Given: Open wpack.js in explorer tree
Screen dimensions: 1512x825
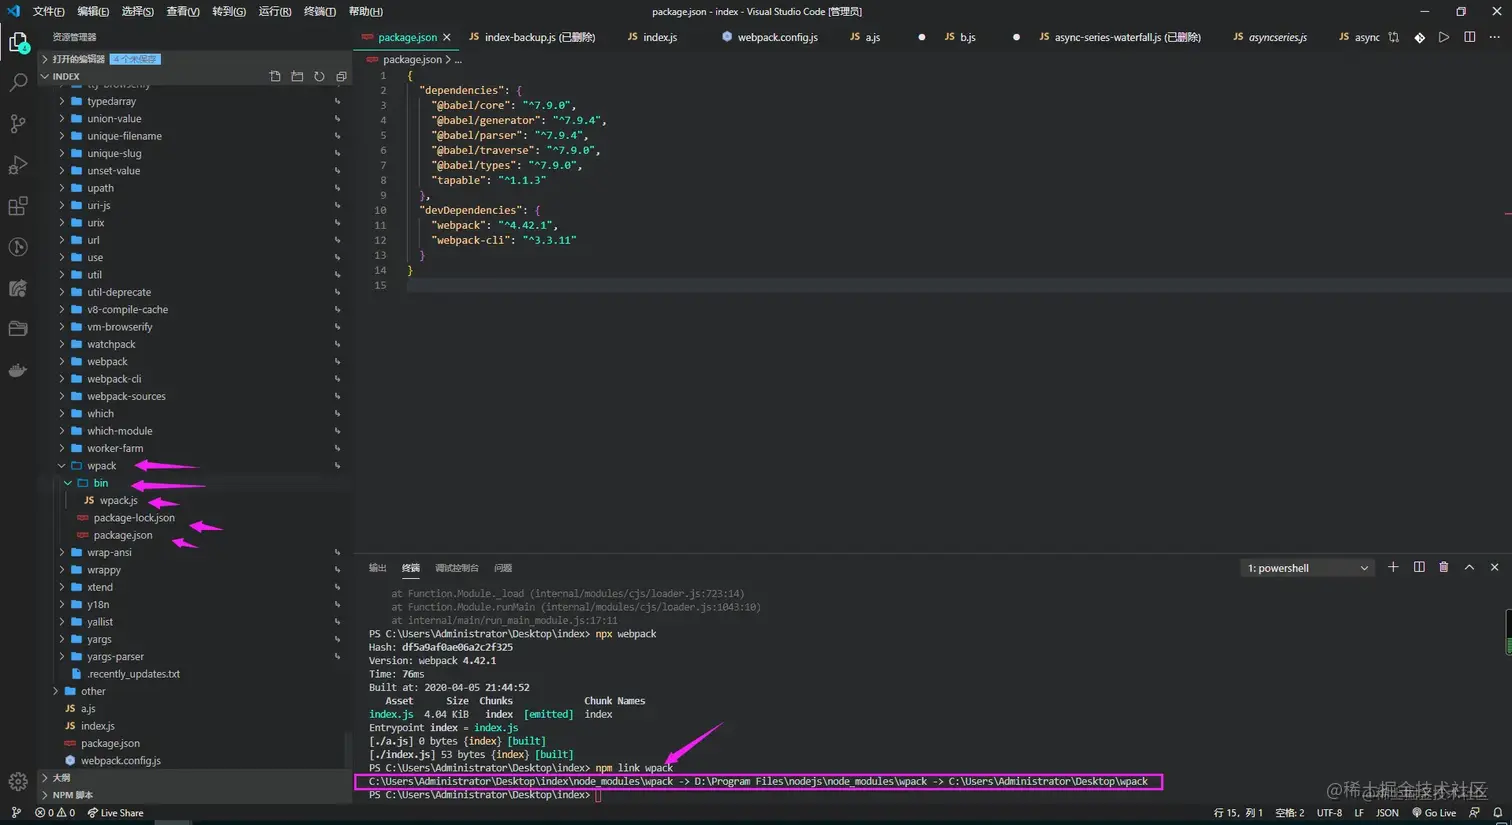Looking at the screenshot, I should tap(118, 501).
